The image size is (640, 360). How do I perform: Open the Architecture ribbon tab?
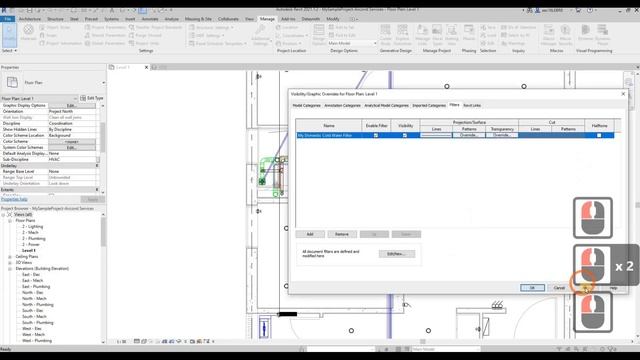tap(30, 19)
